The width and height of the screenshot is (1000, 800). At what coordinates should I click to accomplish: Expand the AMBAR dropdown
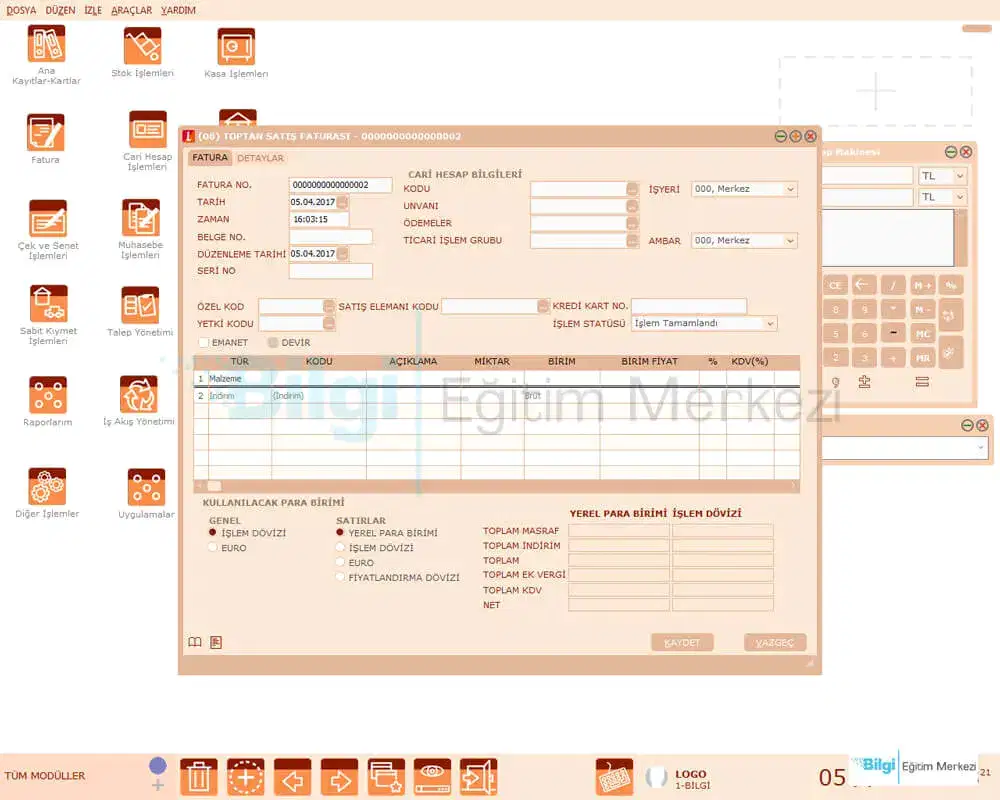tap(790, 241)
